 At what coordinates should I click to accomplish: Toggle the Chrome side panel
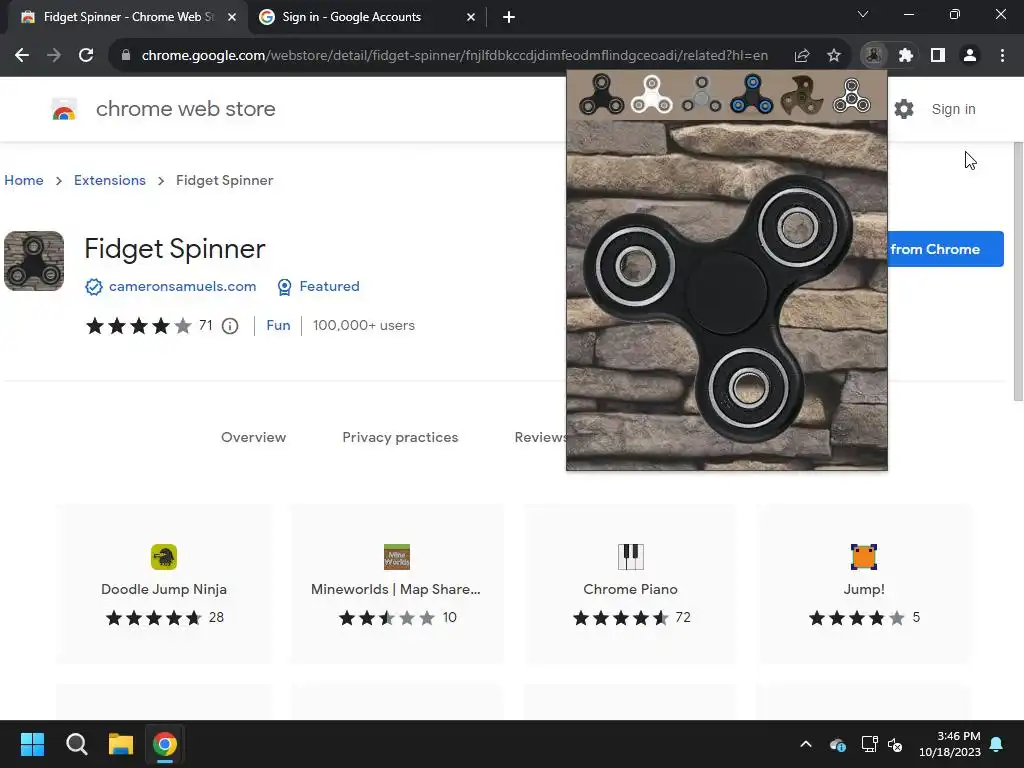[x=938, y=56]
